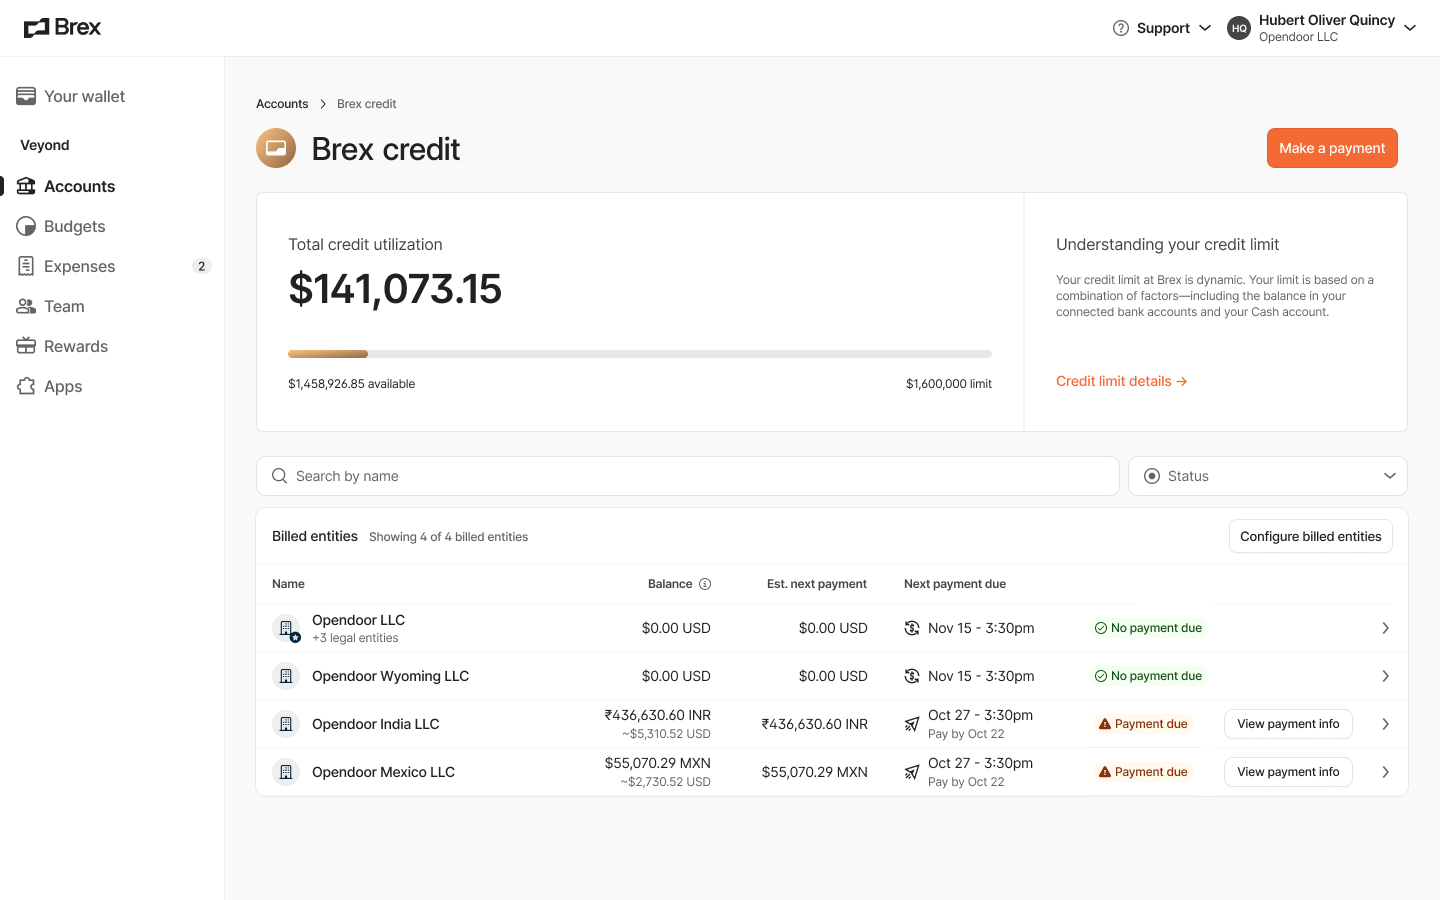Screen dimensions: 1440x900
Task: Click Opendoor LLC No payment due badge
Action: pyautogui.click(x=1148, y=628)
